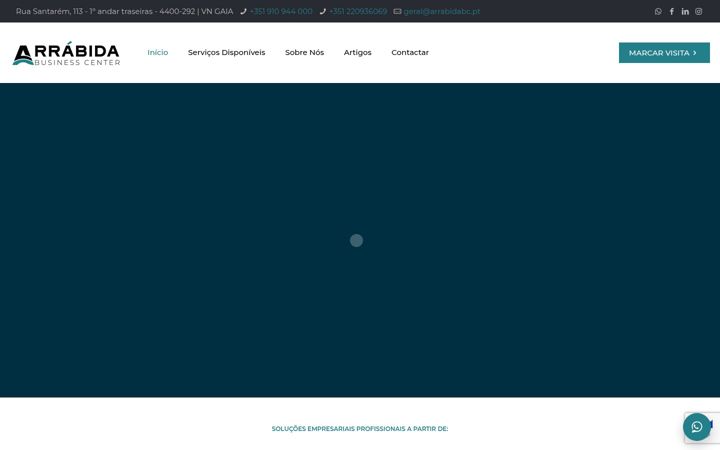The image size is (720, 450).
Task: Open the Instagram social icon
Action: [x=698, y=11]
